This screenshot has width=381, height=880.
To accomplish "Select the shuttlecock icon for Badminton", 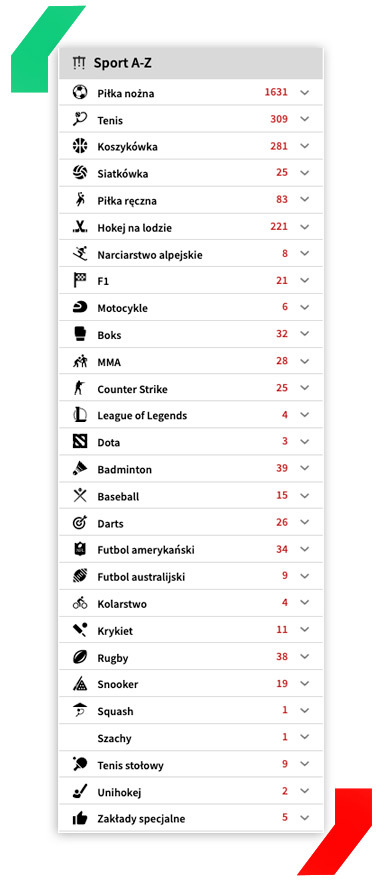I will (80, 469).
